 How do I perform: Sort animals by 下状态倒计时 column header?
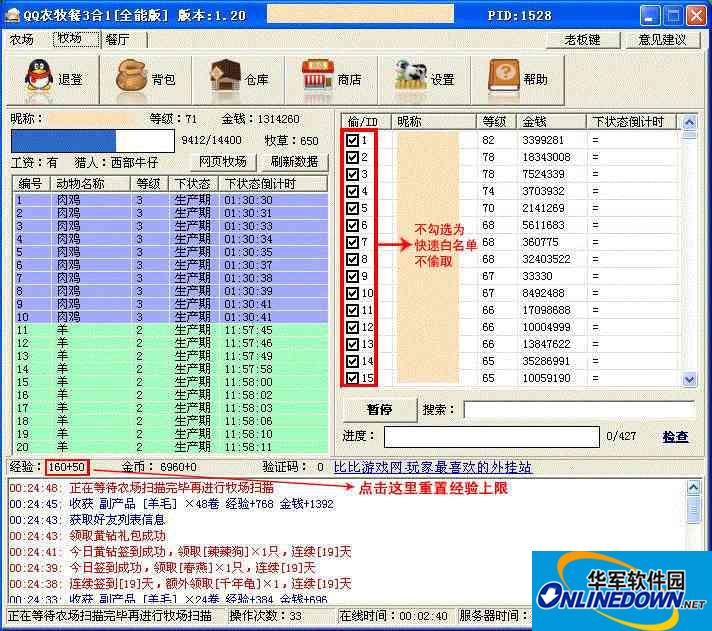tap(273, 184)
